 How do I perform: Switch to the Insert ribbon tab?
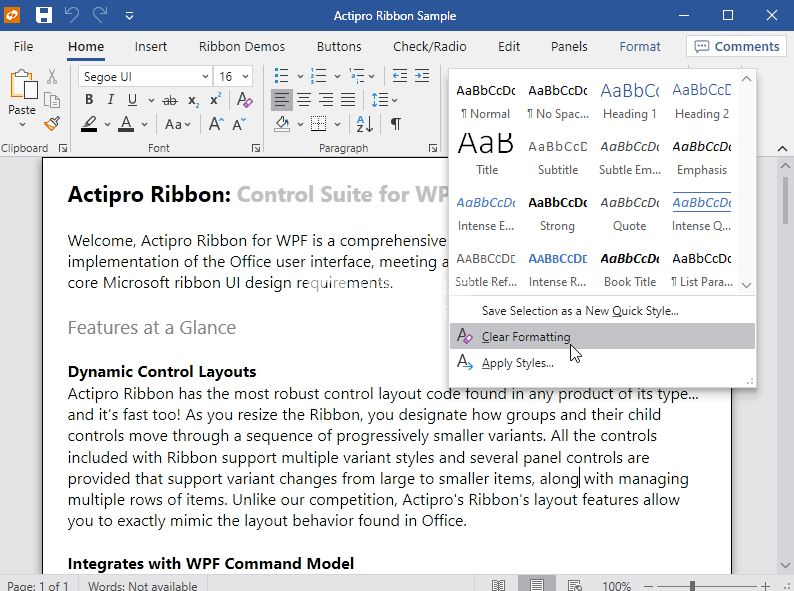[x=151, y=46]
